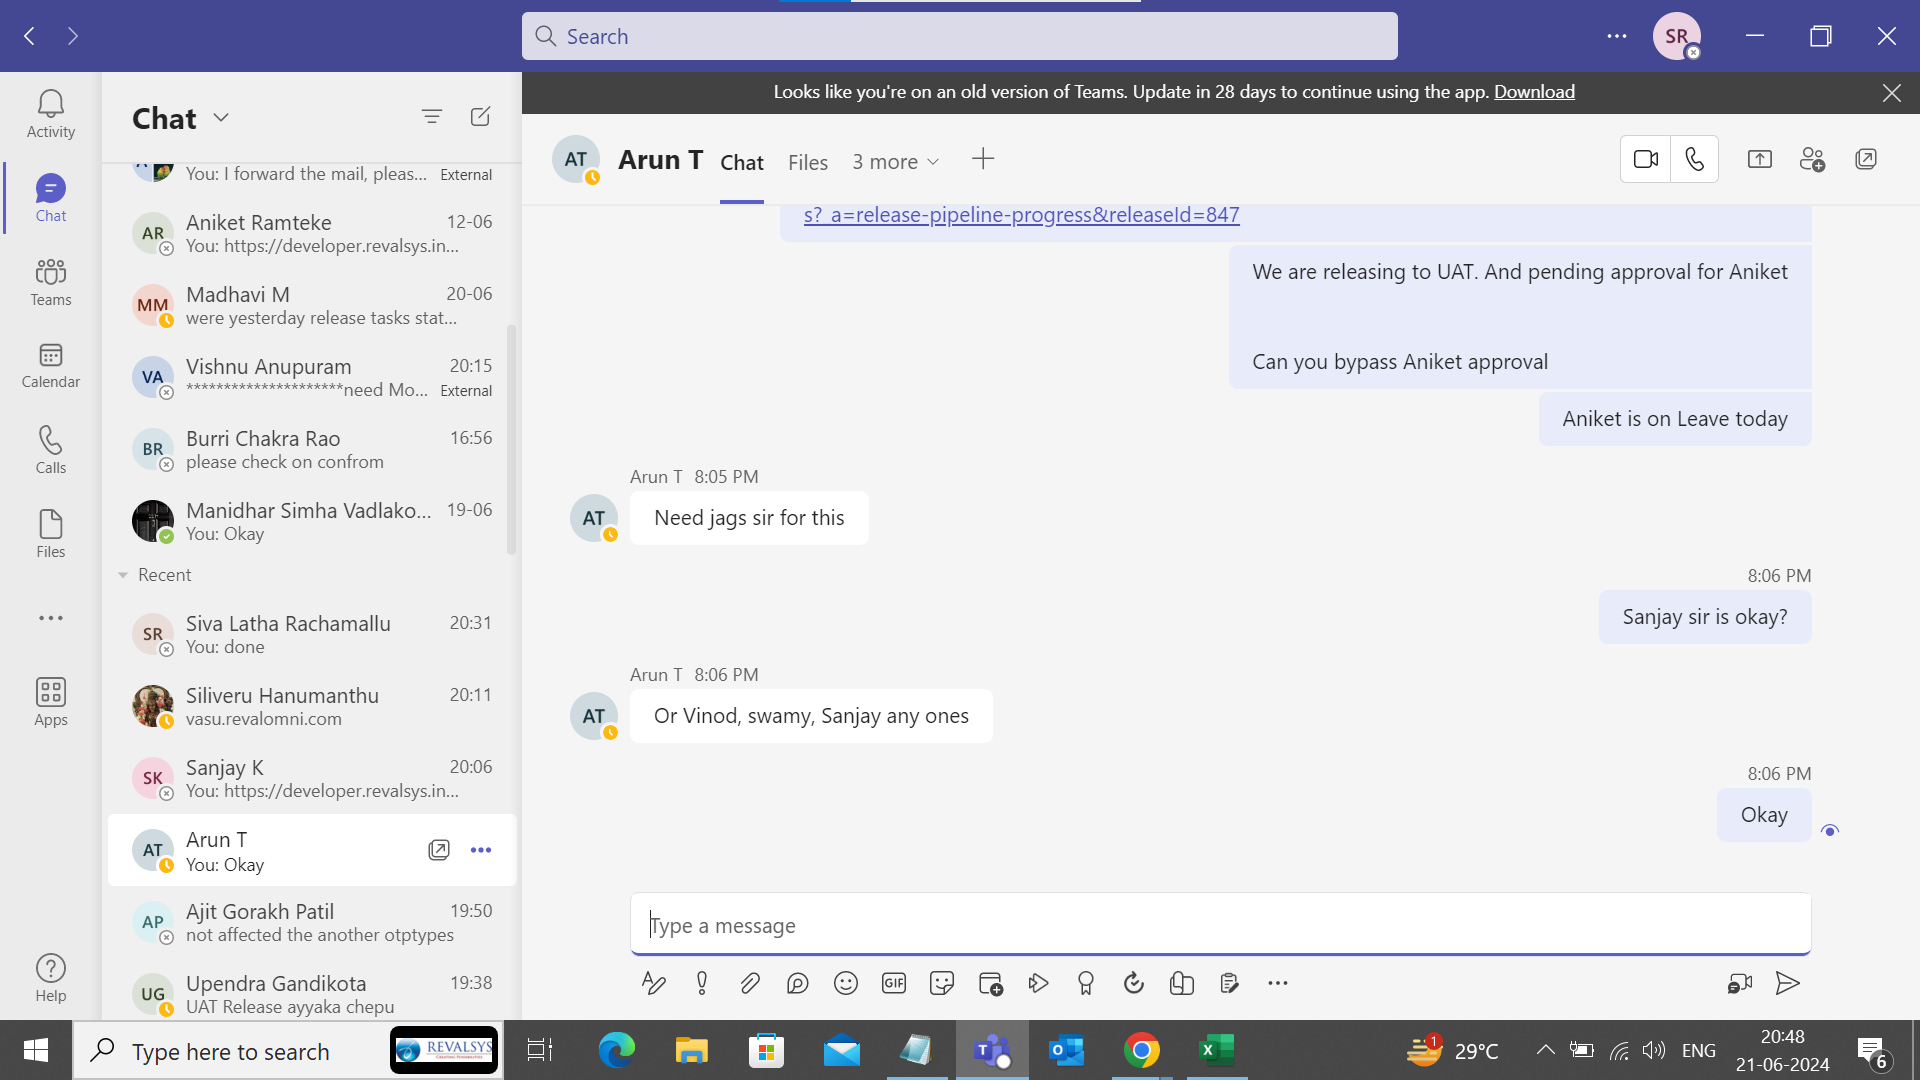
Task: Click the chat list scrollbar
Action: 512,440
